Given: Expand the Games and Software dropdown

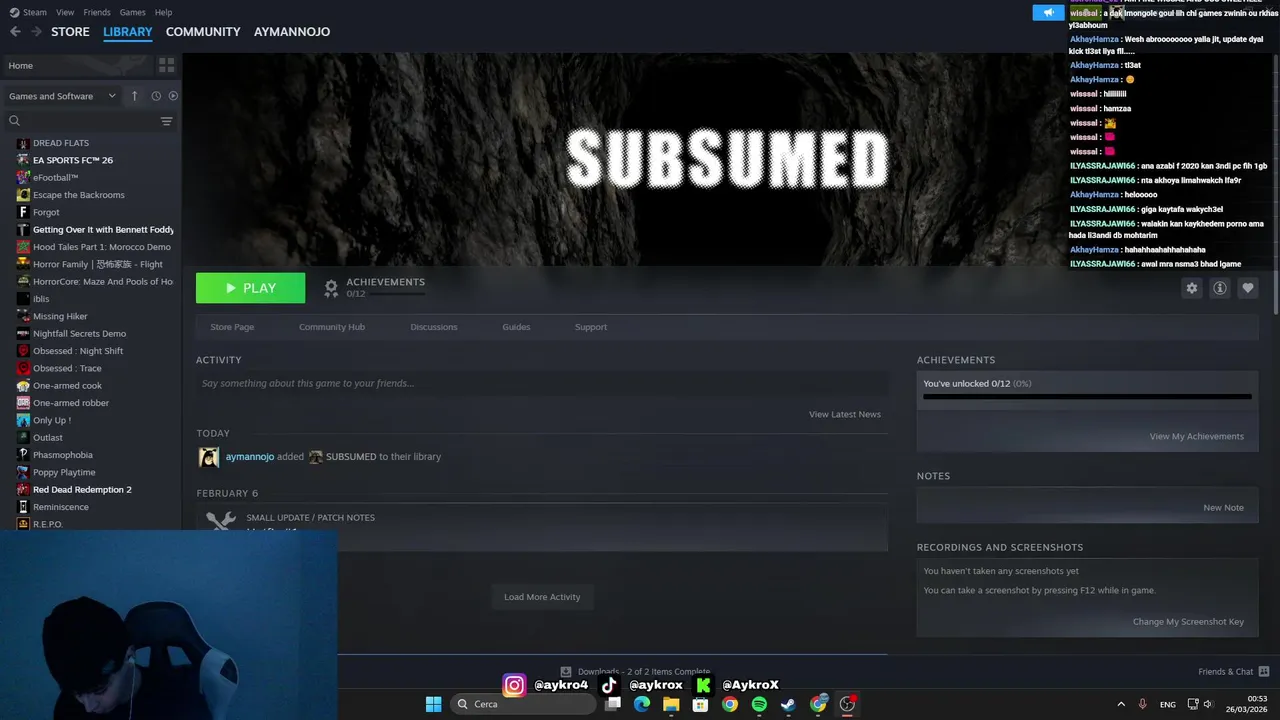Looking at the screenshot, I should [62, 96].
